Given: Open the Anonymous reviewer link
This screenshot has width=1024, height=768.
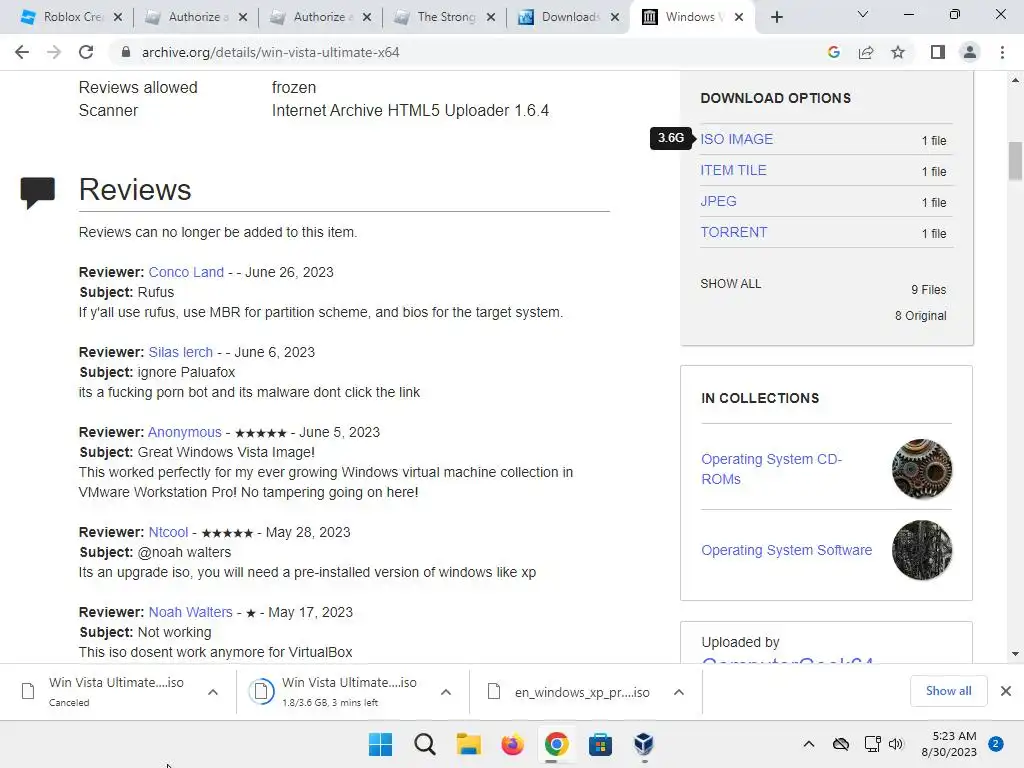Looking at the screenshot, I should tap(185, 432).
